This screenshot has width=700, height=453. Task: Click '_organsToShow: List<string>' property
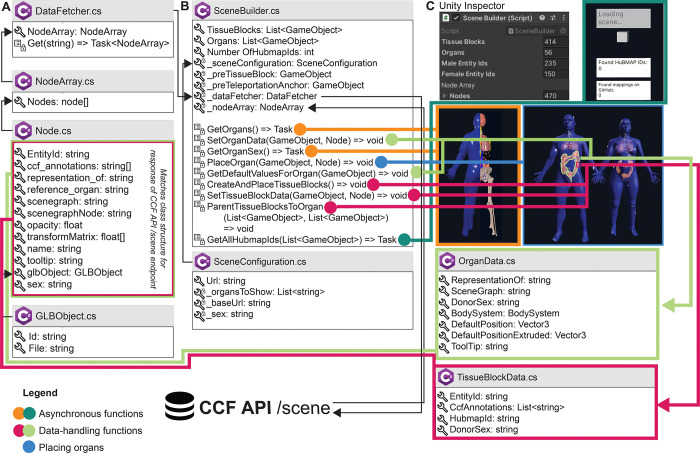click(265, 292)
